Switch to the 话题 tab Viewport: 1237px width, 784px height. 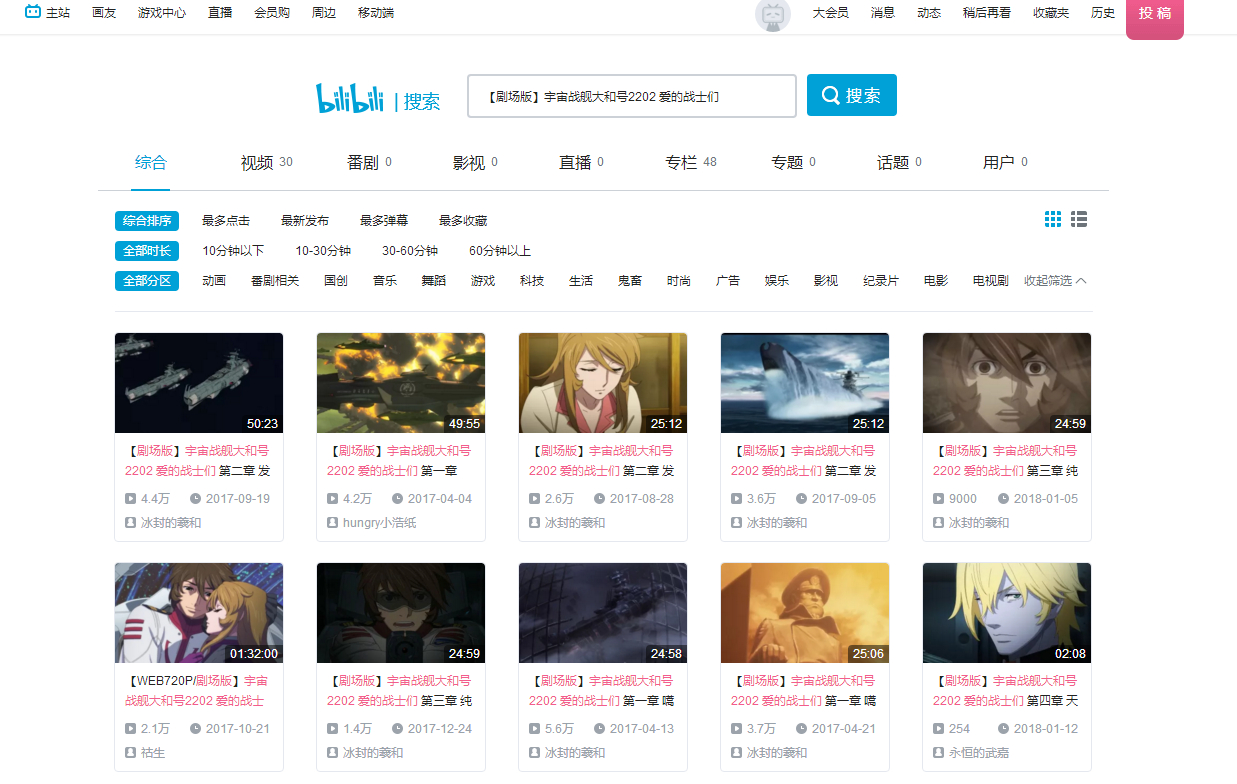click(x=899, y=162)
